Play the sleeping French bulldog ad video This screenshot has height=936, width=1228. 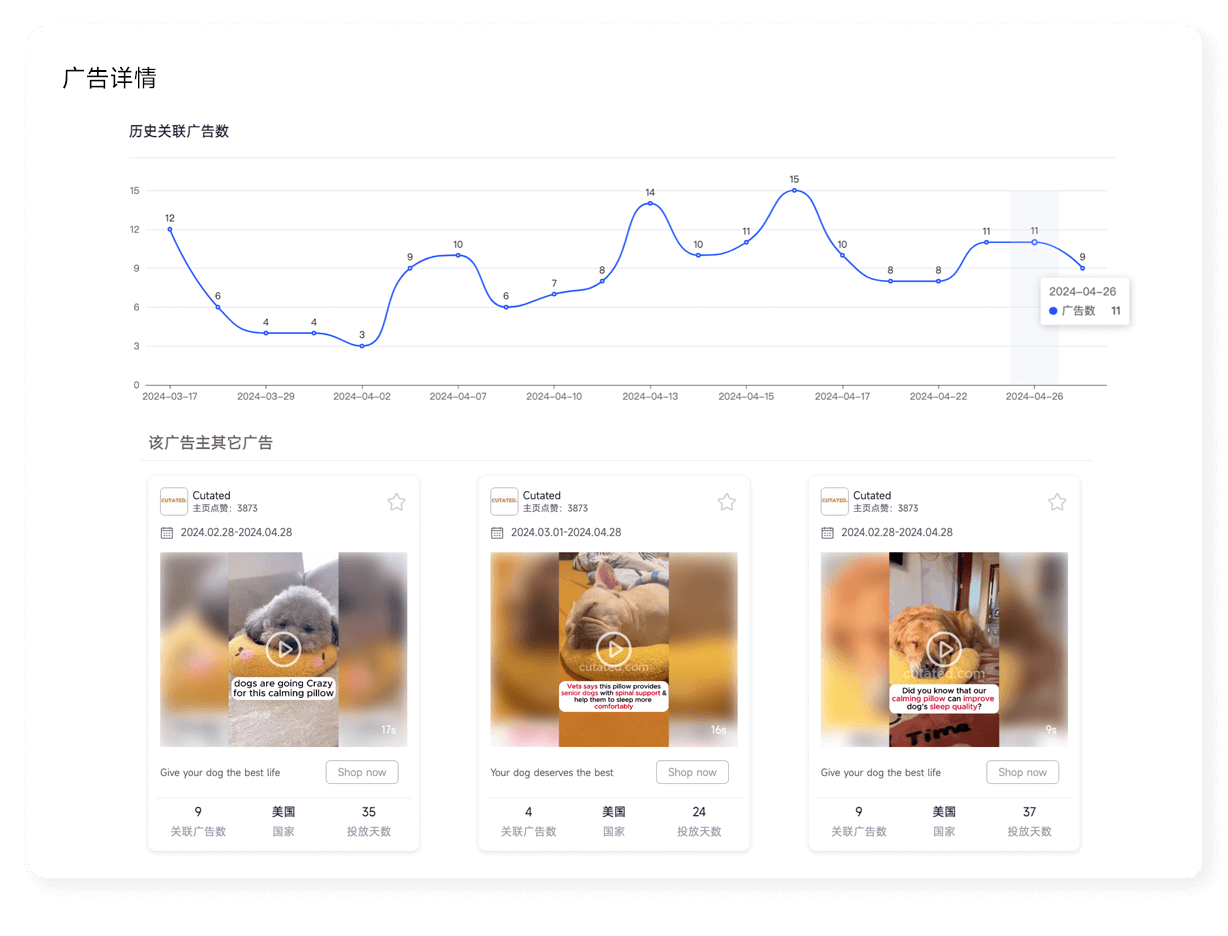click(614, 649)
